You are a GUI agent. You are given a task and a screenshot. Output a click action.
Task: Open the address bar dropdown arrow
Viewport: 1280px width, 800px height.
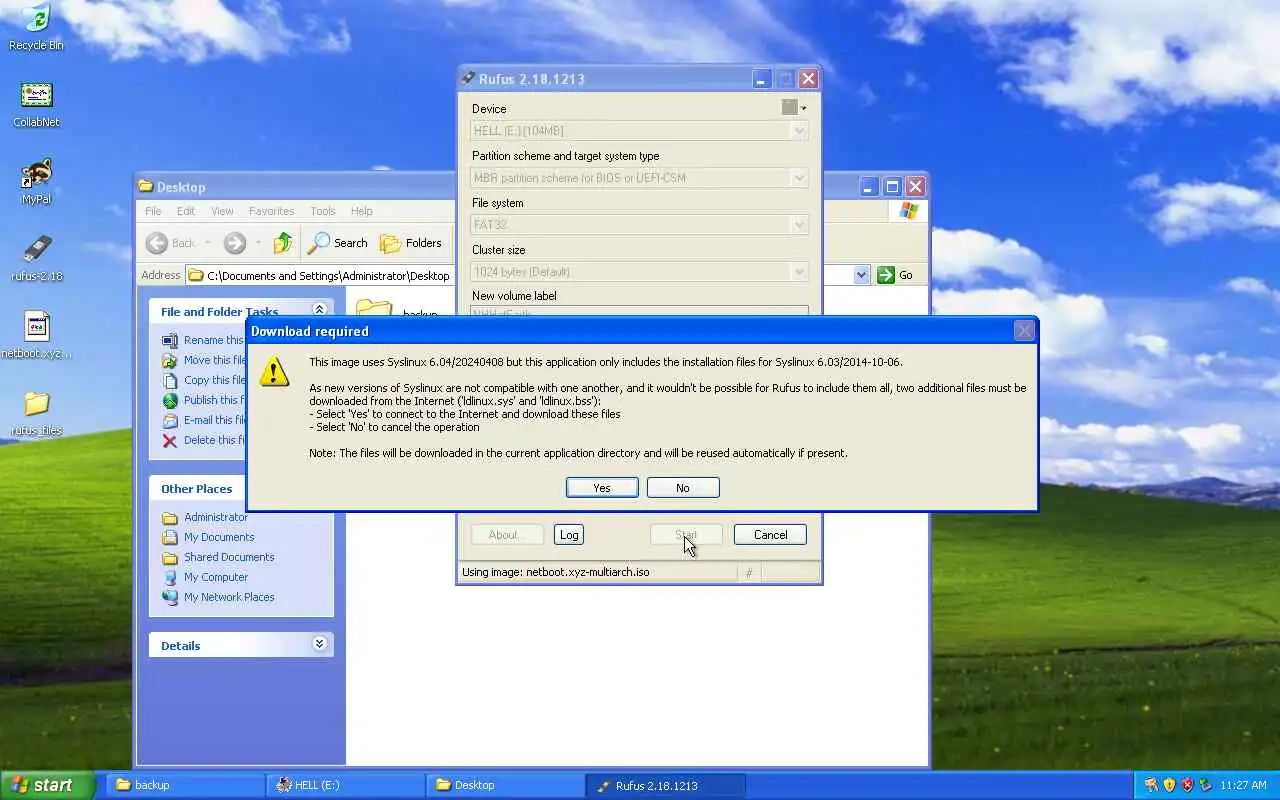click(x=862, y=275)
